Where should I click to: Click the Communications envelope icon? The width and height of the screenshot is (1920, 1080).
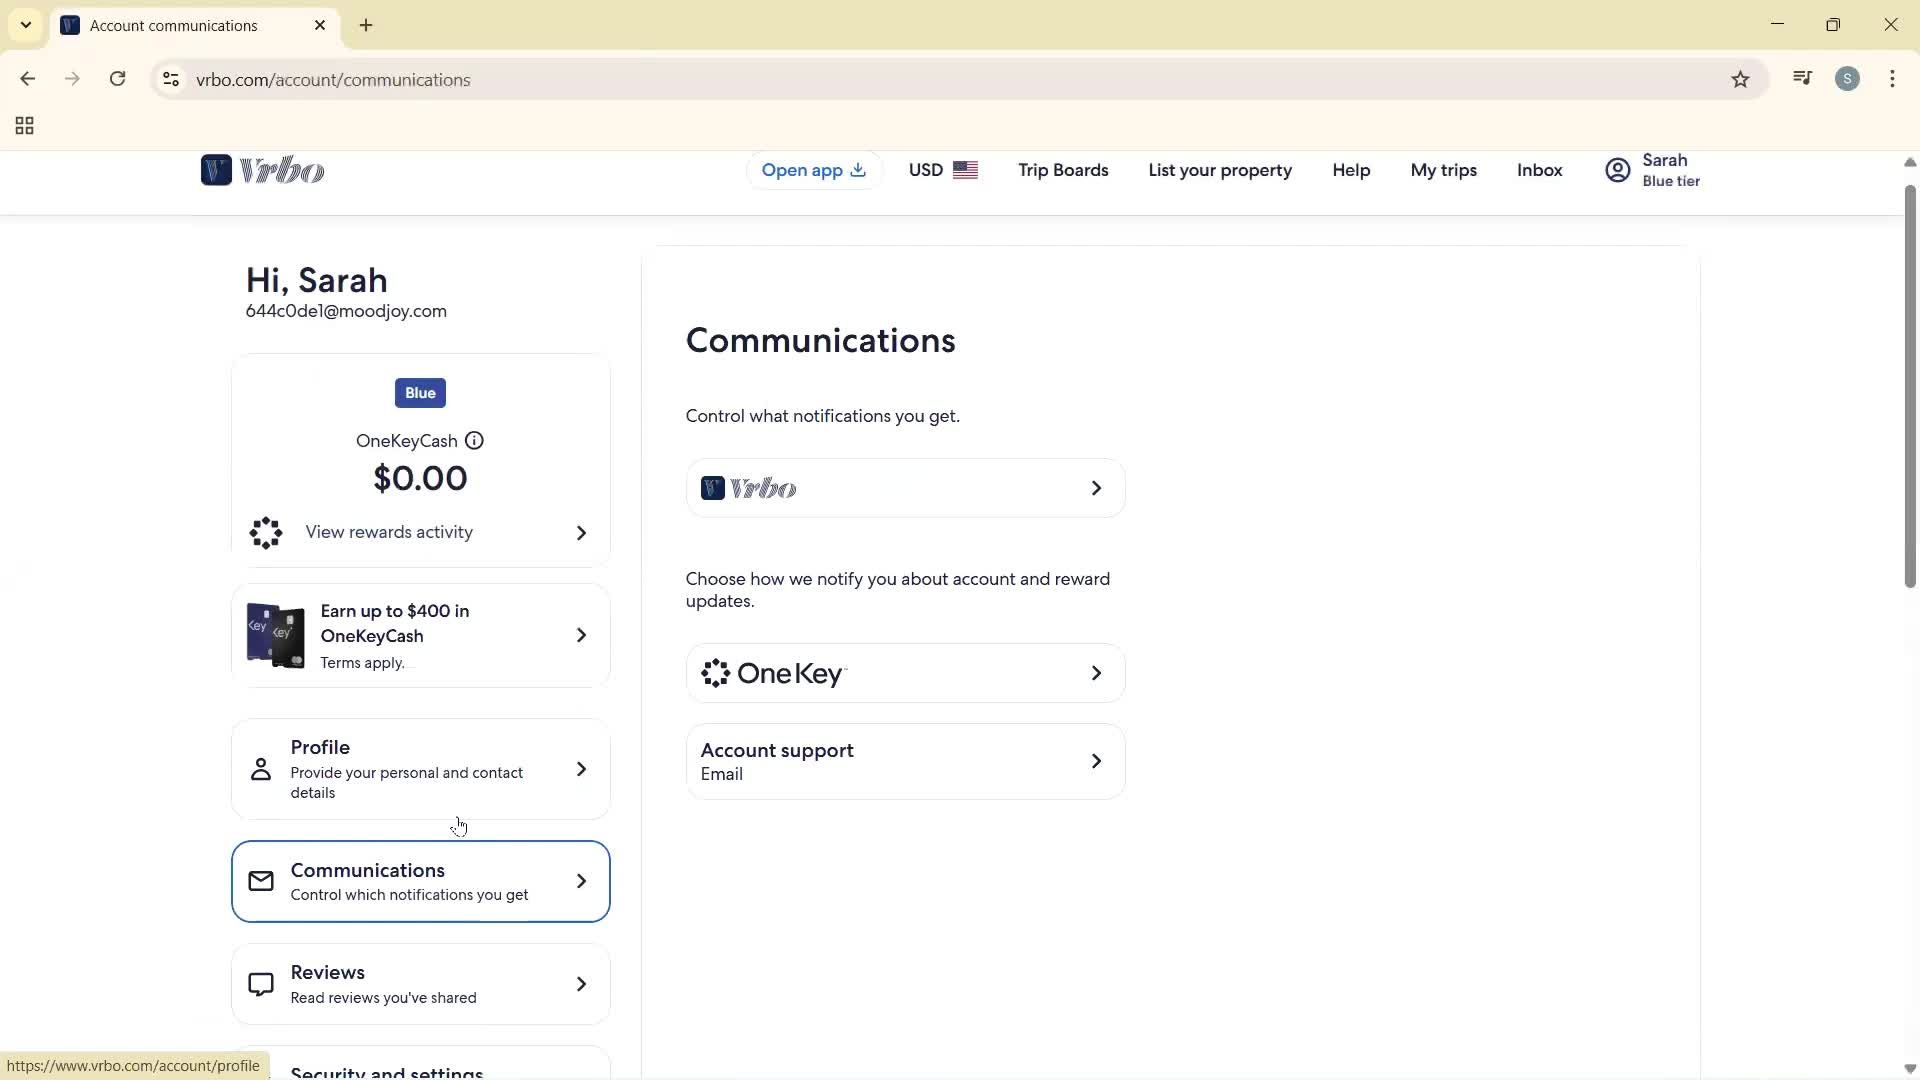(x=260, y=881)
